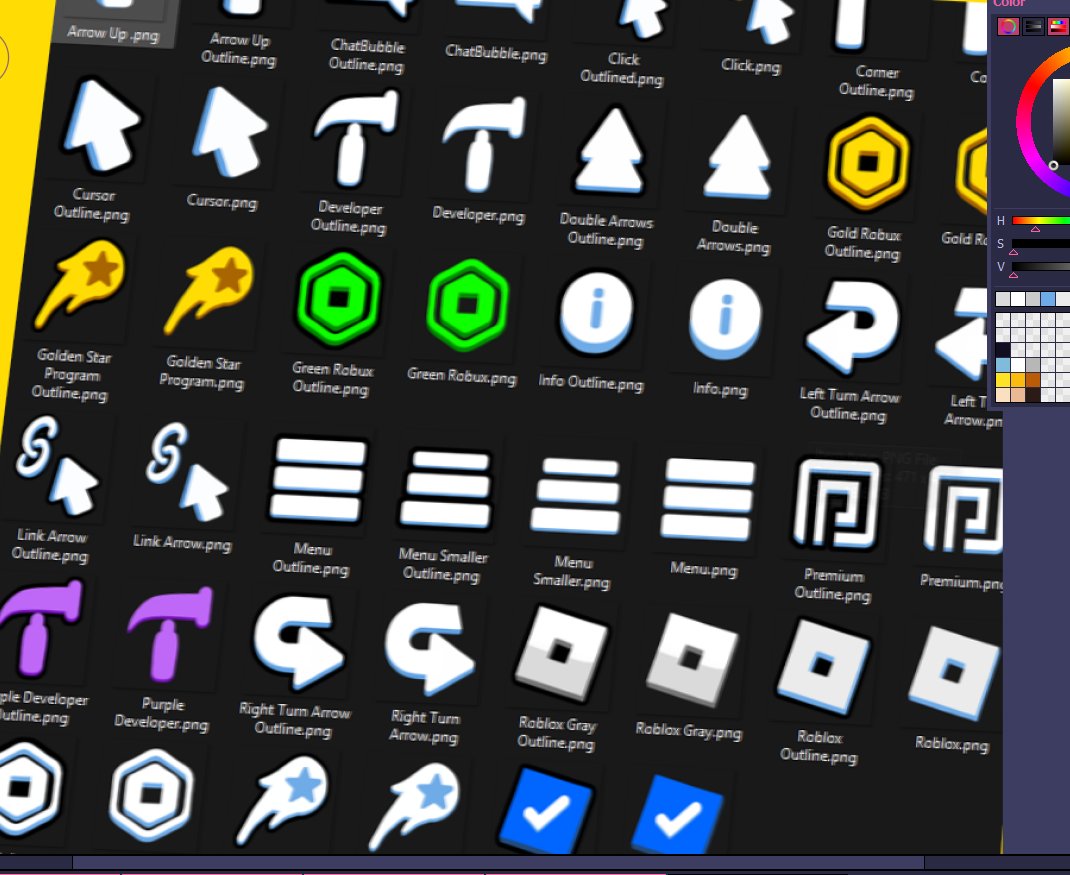Screen dimensions: 1070x875
Task: Click the "ChatBubble Outline.png" file label
Action: (x=367, y=55)
